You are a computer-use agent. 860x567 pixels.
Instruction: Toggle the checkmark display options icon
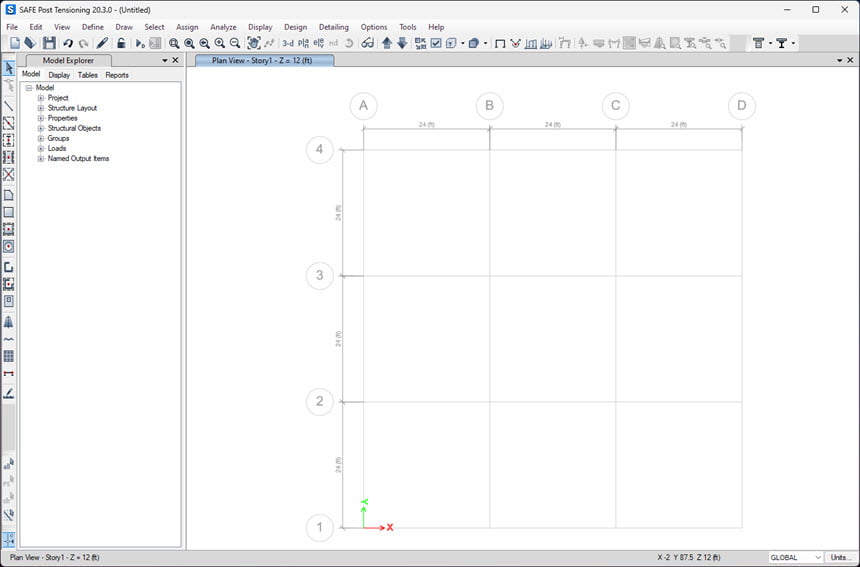[436, 43]
